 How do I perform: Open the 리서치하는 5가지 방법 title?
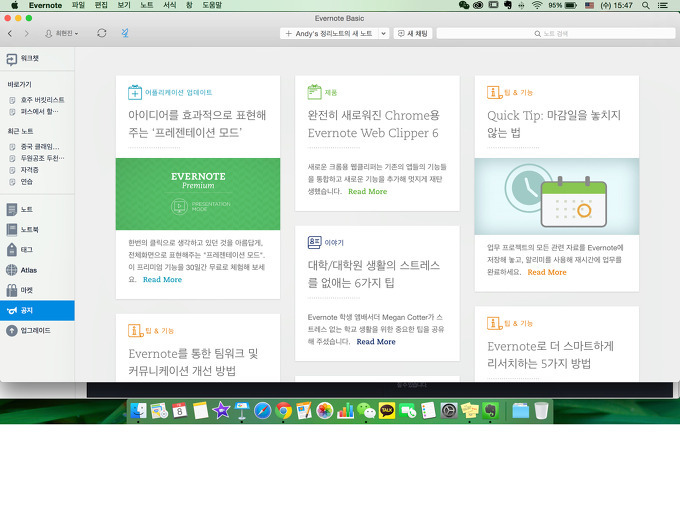coord(550,355)
